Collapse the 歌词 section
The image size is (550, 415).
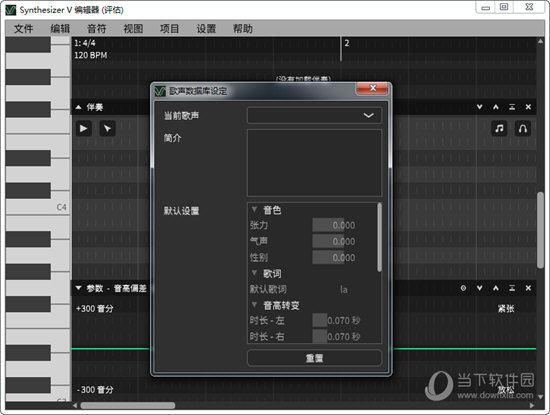click(255, 273)
